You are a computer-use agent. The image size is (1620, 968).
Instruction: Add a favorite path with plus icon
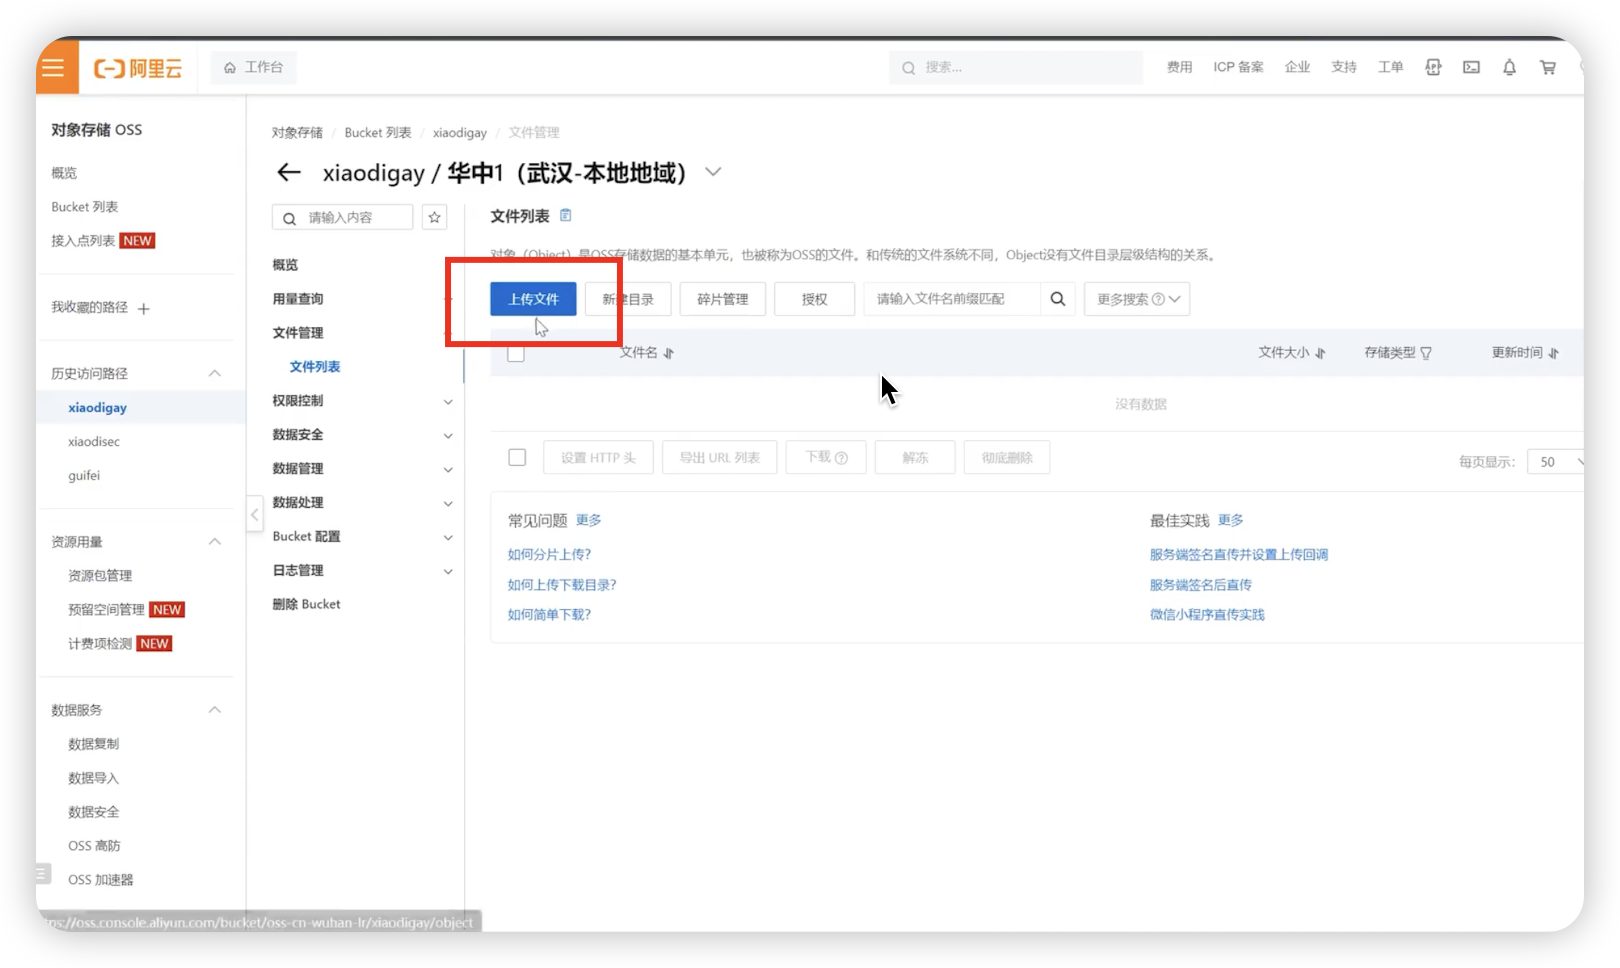[144, 309]
